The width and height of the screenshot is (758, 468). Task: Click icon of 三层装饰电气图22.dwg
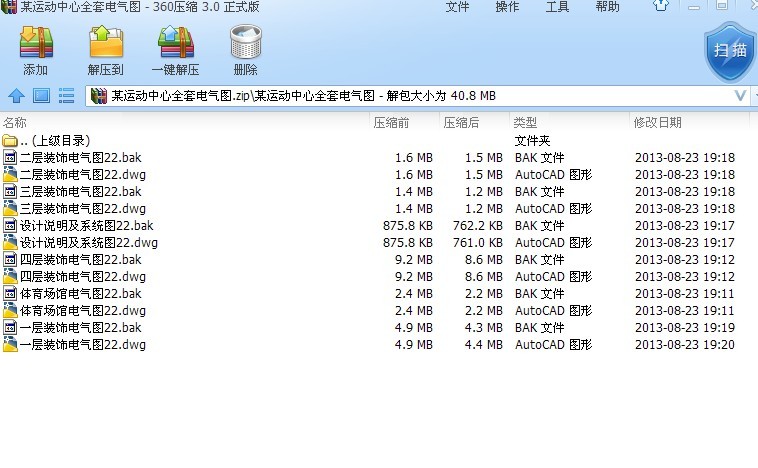pyautogui.click(x=10, y=209)
